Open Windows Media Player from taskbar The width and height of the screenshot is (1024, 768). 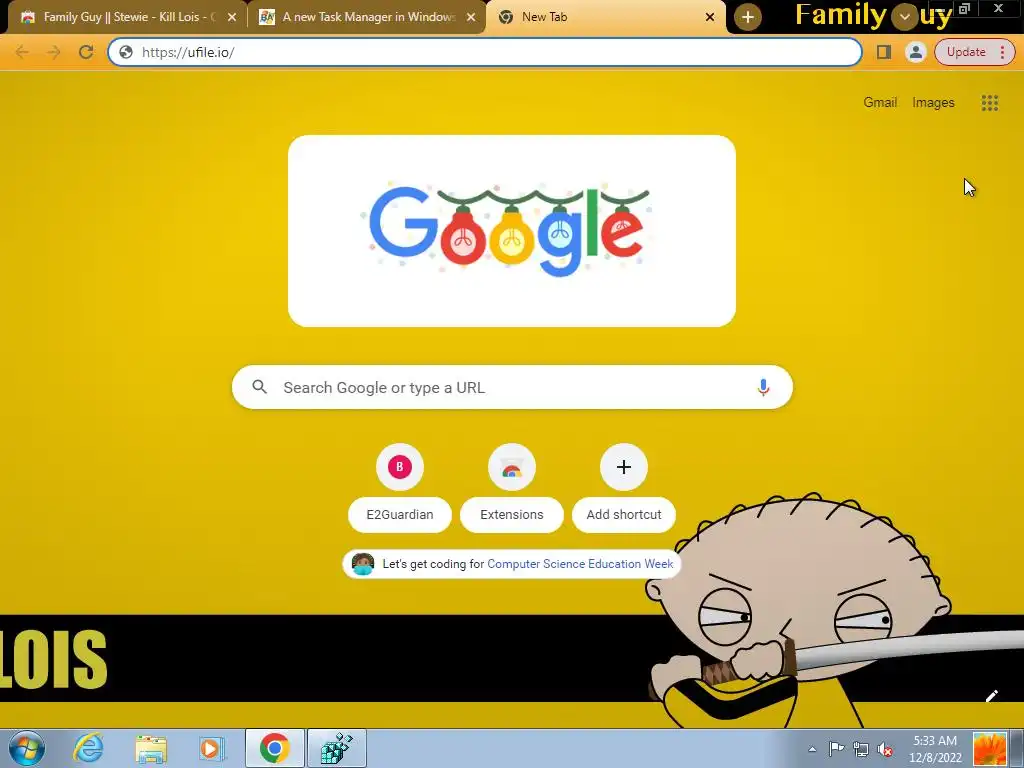[x=212, y=748]
